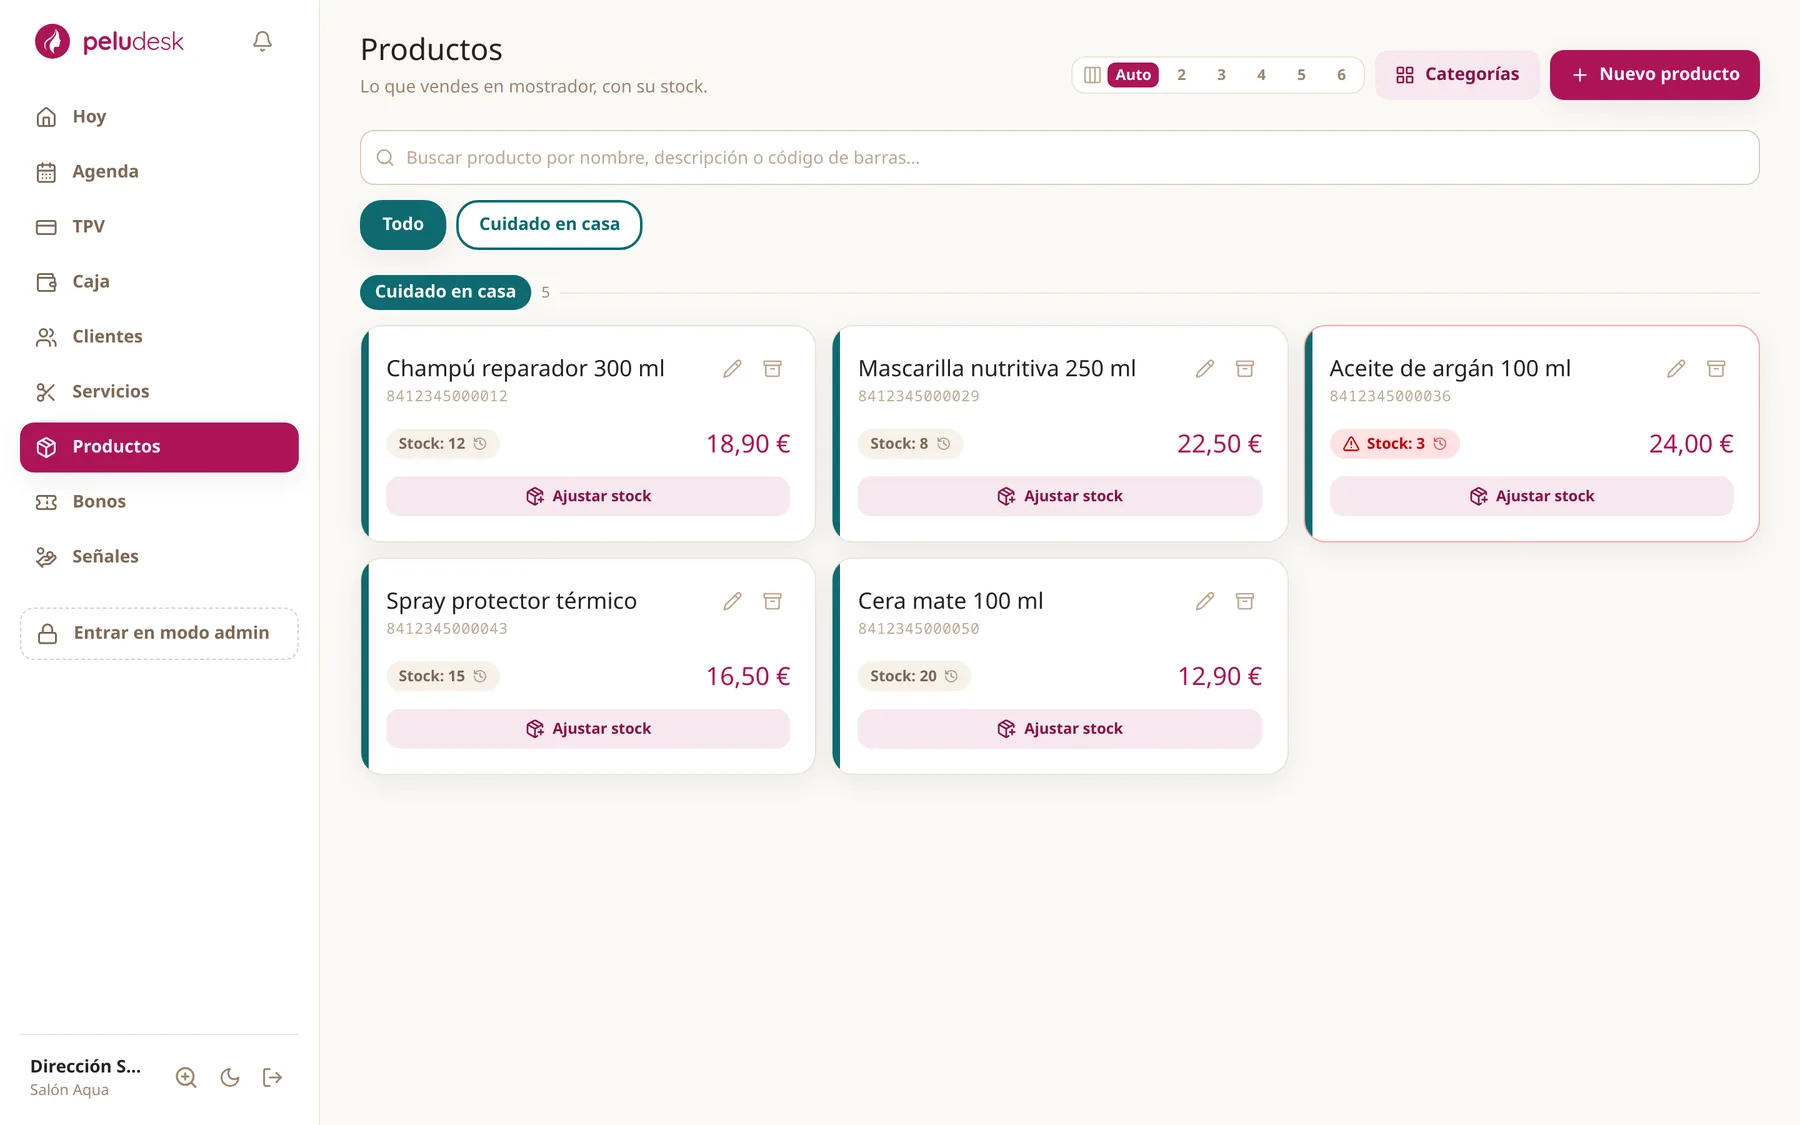Screen dimensions: 1800x1125
Task: Focus the product search field
Action: pos(1059,157)
